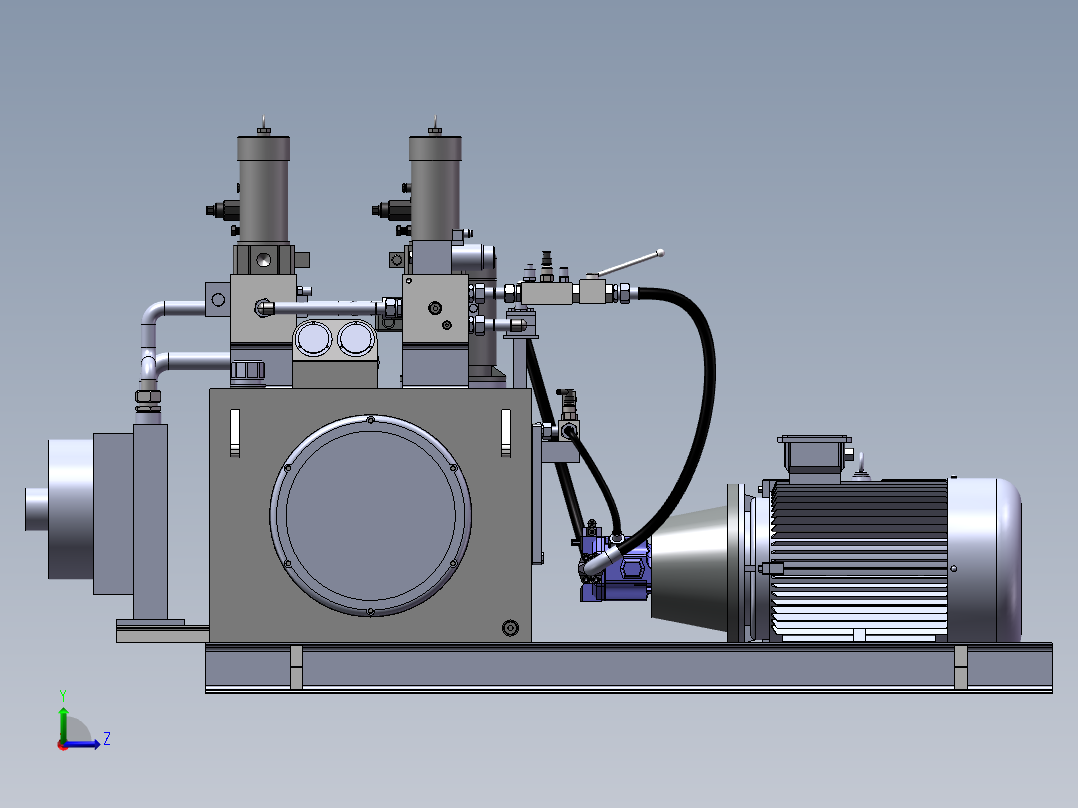
Task: Select the round flange at far left
Action: click(71, 509)
